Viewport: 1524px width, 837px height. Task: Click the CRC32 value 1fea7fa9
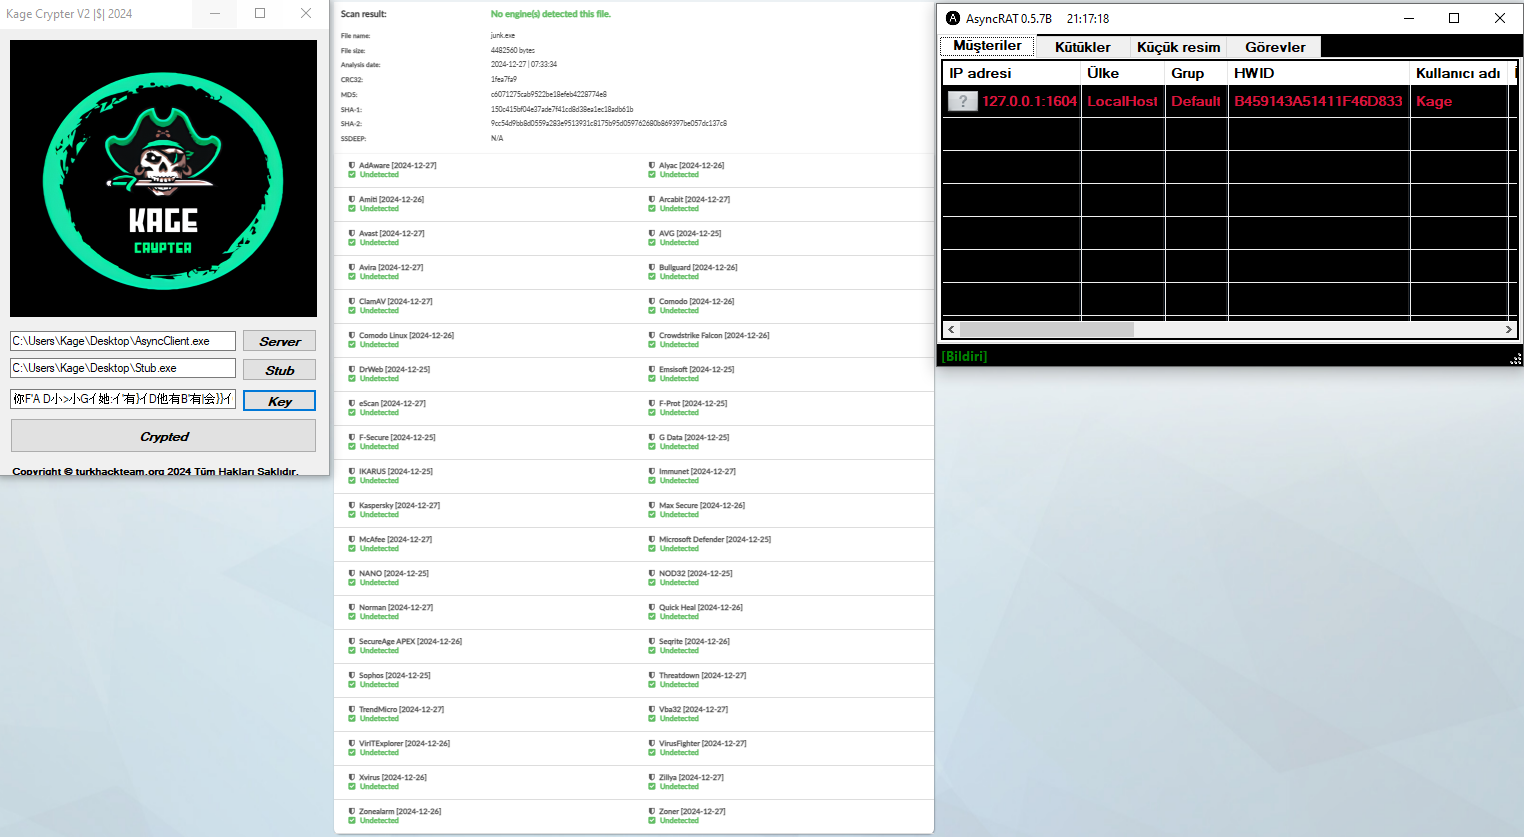tap(504, 79)
